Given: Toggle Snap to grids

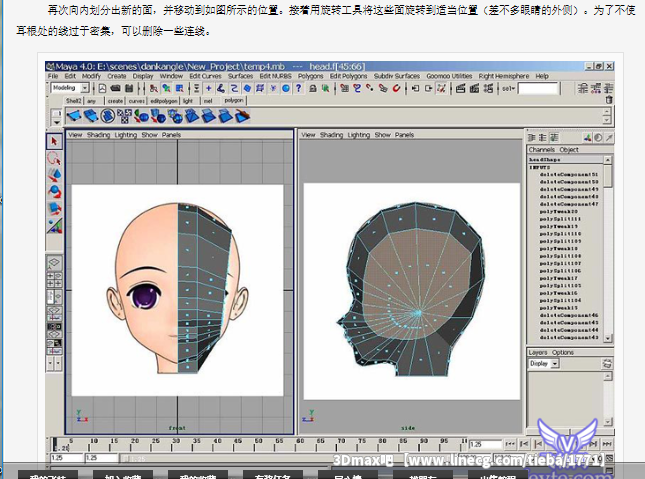Looking at the screenshot, I should pos(345,88).
